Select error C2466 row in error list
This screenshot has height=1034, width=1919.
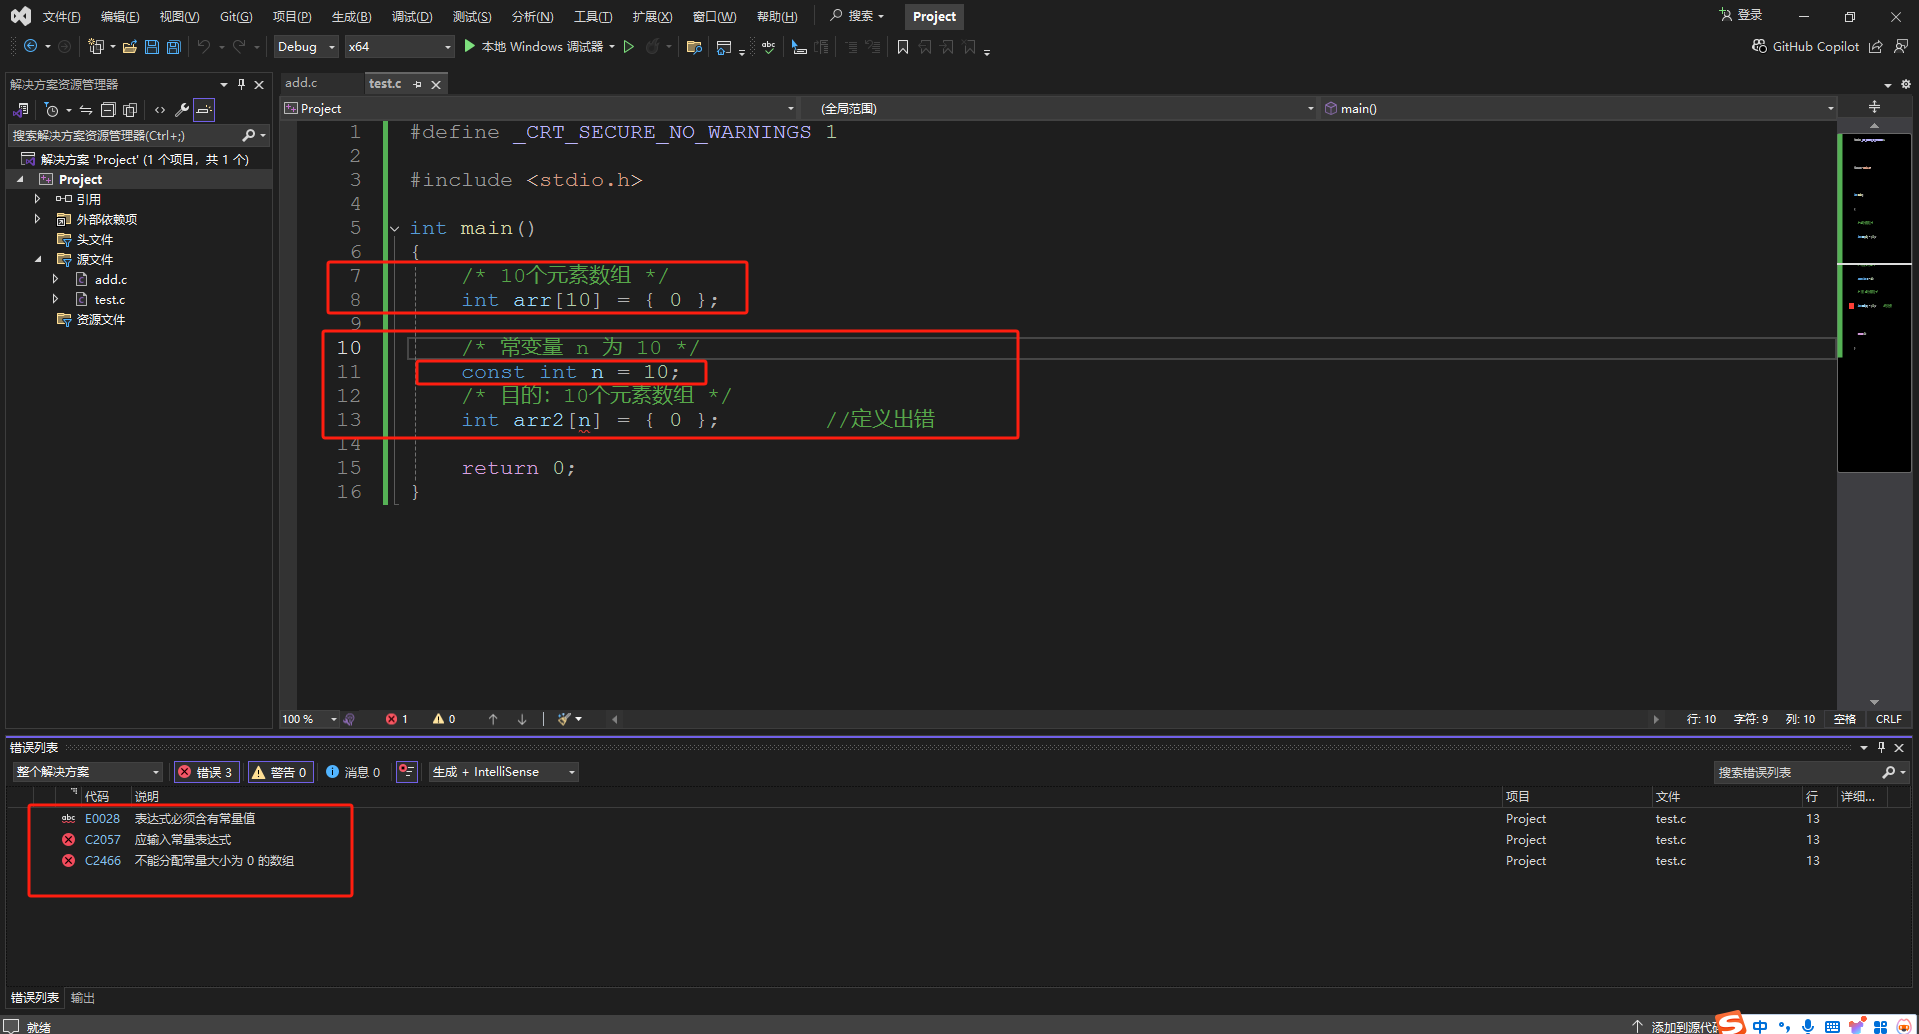click(x=958, y=861)
